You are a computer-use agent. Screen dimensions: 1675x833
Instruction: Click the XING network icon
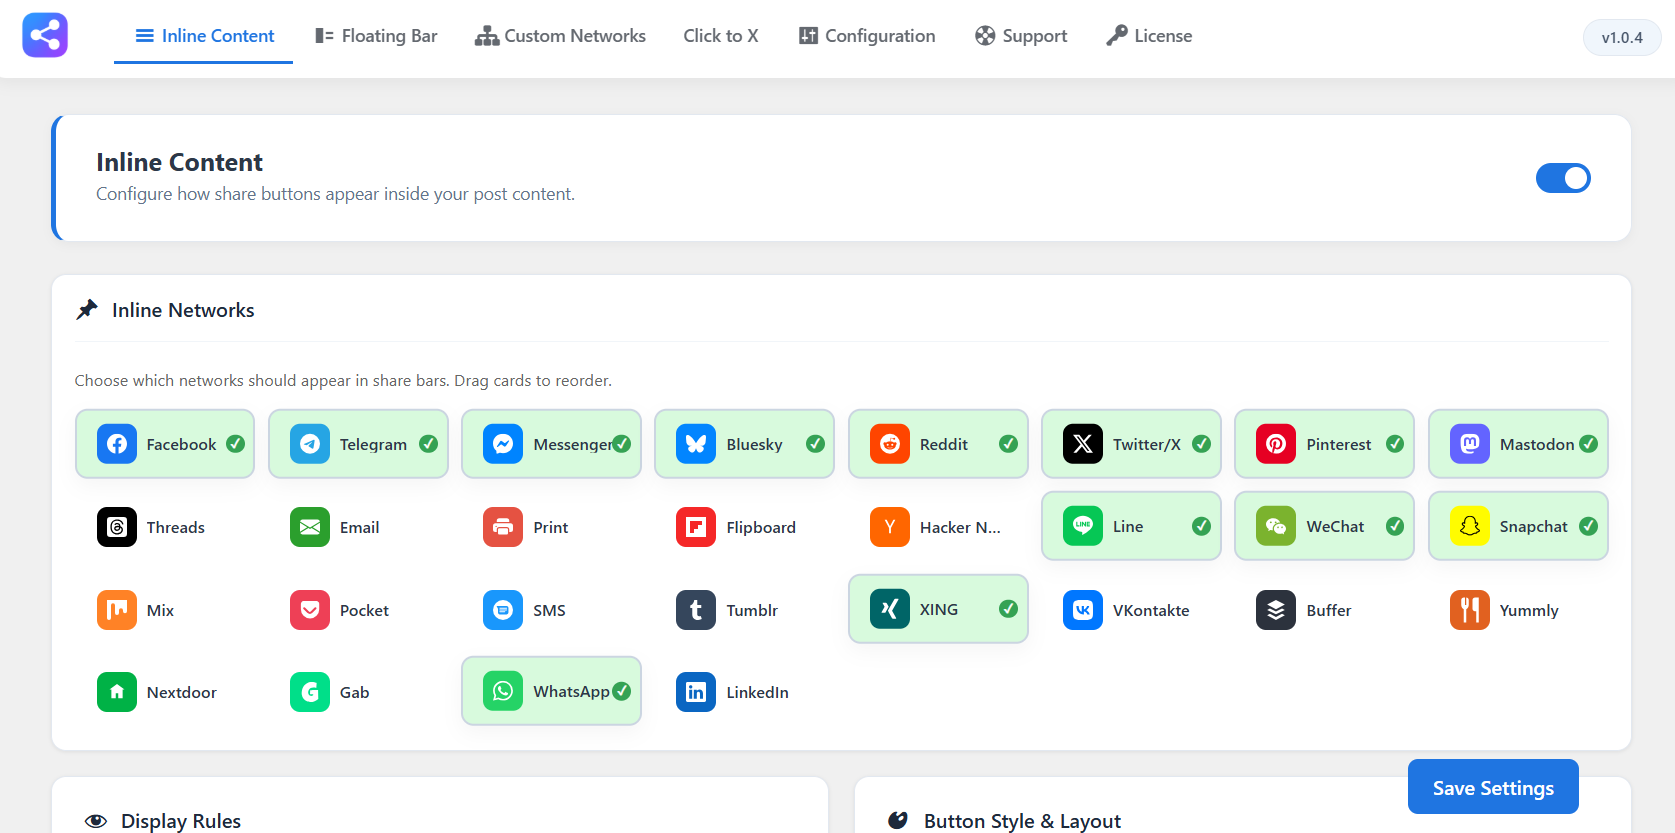point(890,609)
